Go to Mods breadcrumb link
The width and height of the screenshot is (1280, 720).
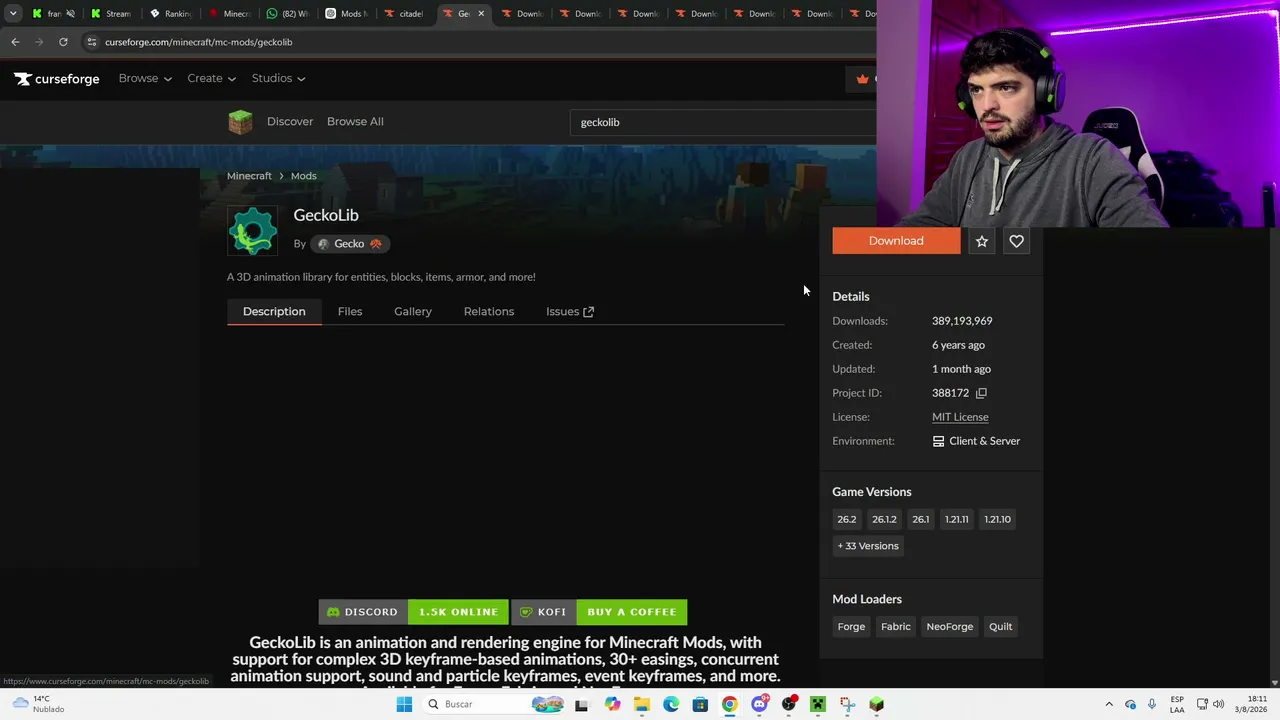[303, 176]
